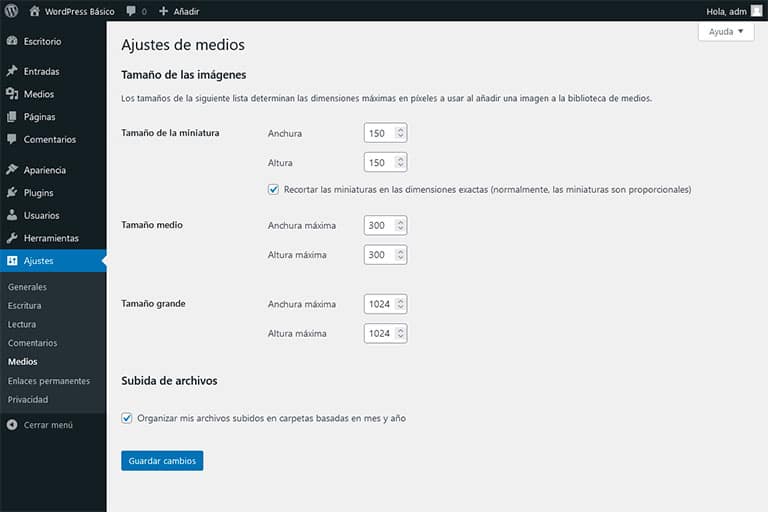This screenshot has width=768, height=512.
Task: Click the Tamaño de las imágenes heading
Action: (184, 75)
